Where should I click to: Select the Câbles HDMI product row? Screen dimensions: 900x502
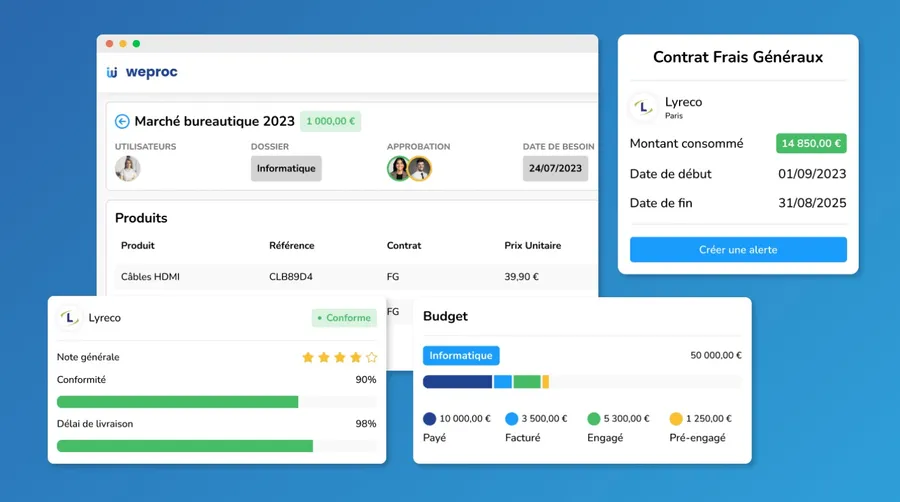coord(356,277)
